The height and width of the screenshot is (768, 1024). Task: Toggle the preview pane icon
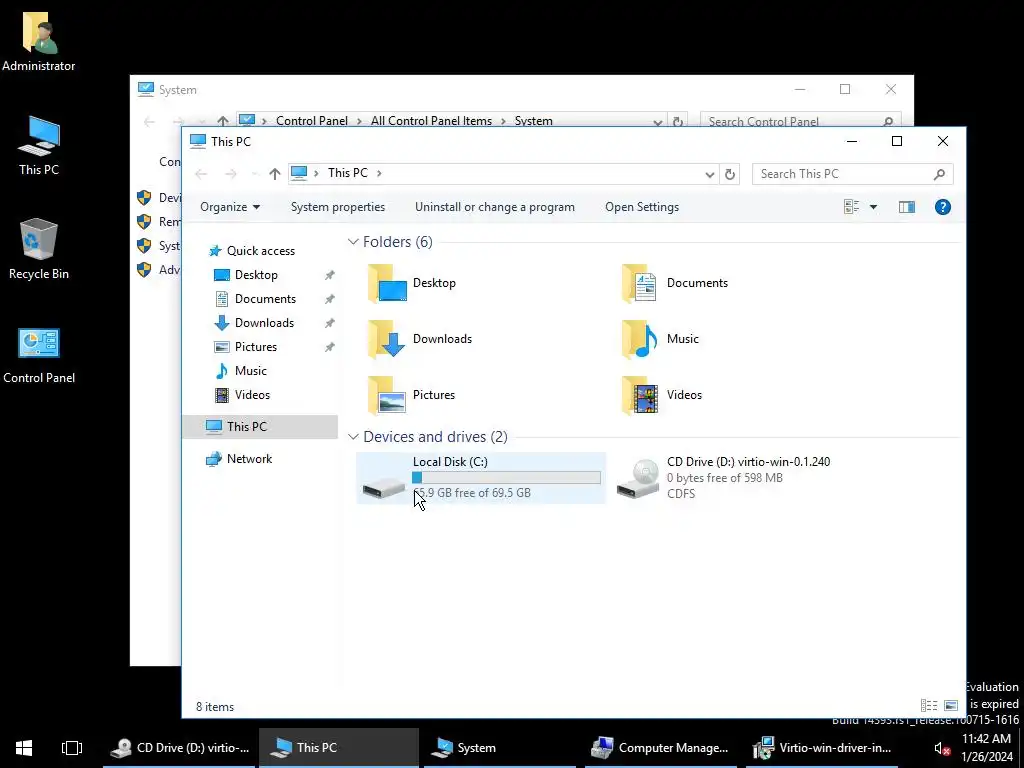click(906, 207)
